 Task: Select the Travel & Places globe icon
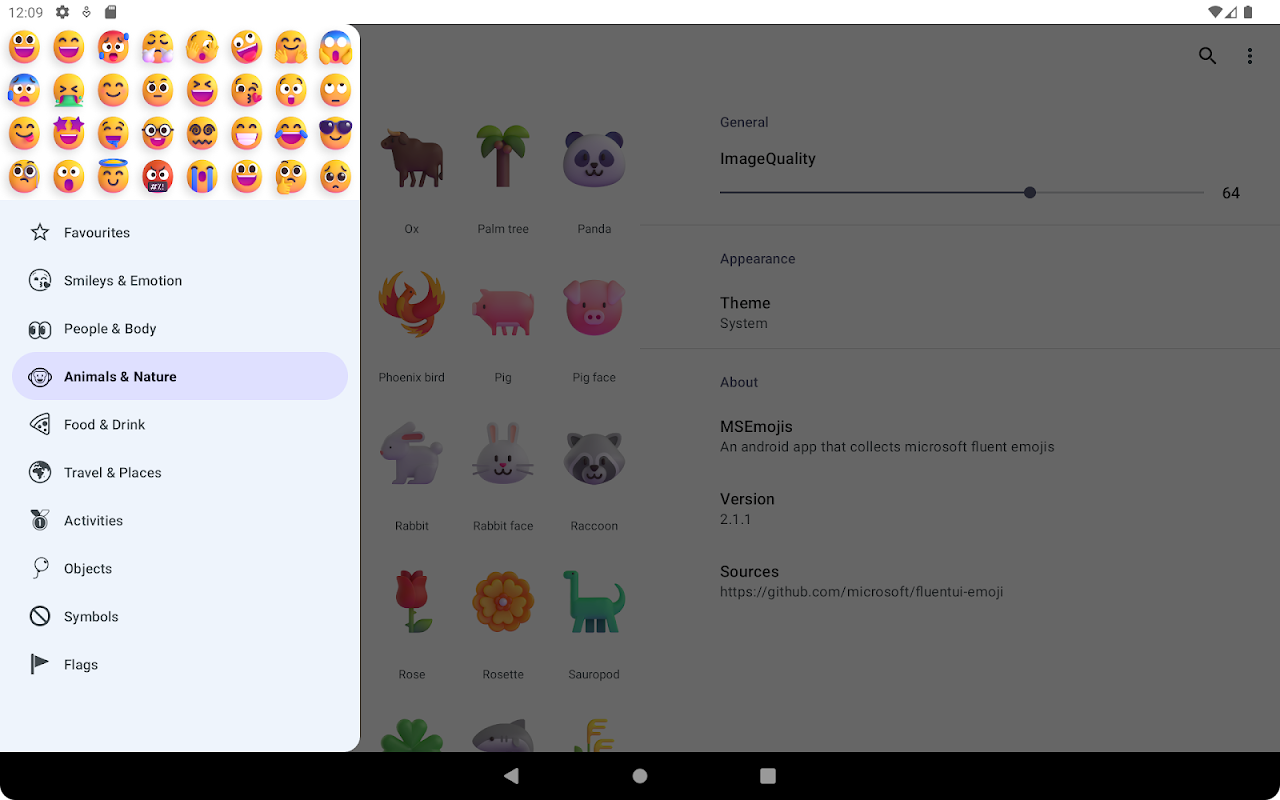point(40,472)
